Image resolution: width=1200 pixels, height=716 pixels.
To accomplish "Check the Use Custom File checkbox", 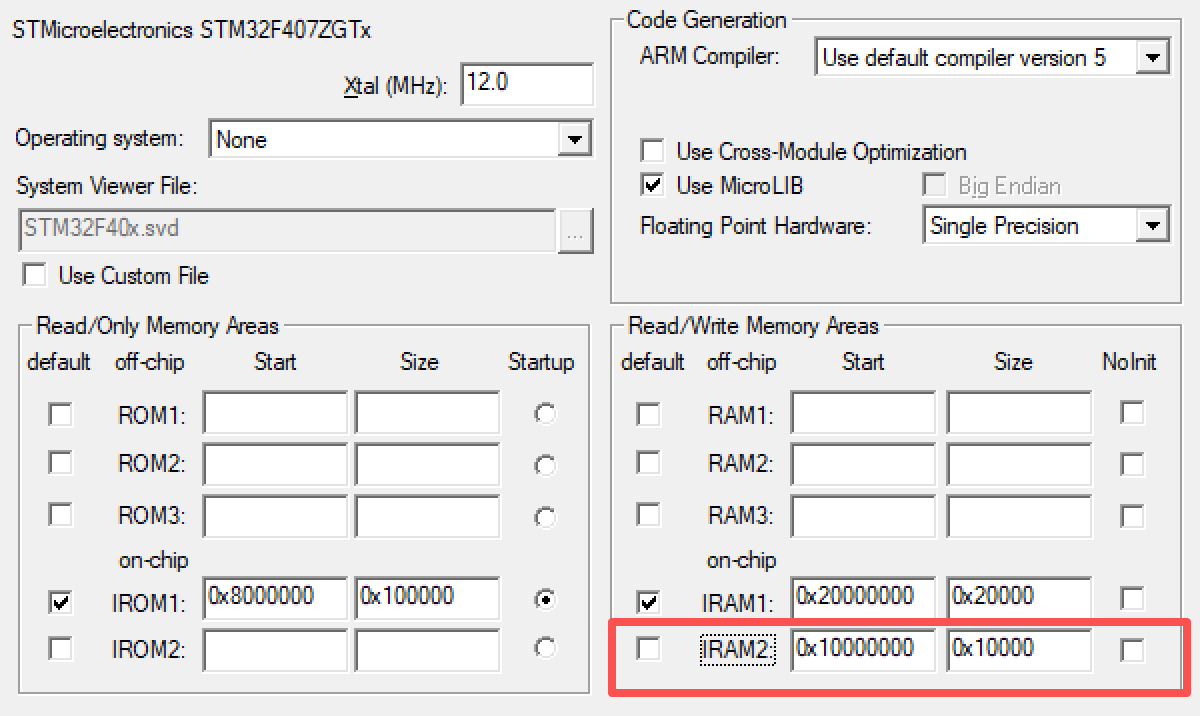I will coord(35,275).
